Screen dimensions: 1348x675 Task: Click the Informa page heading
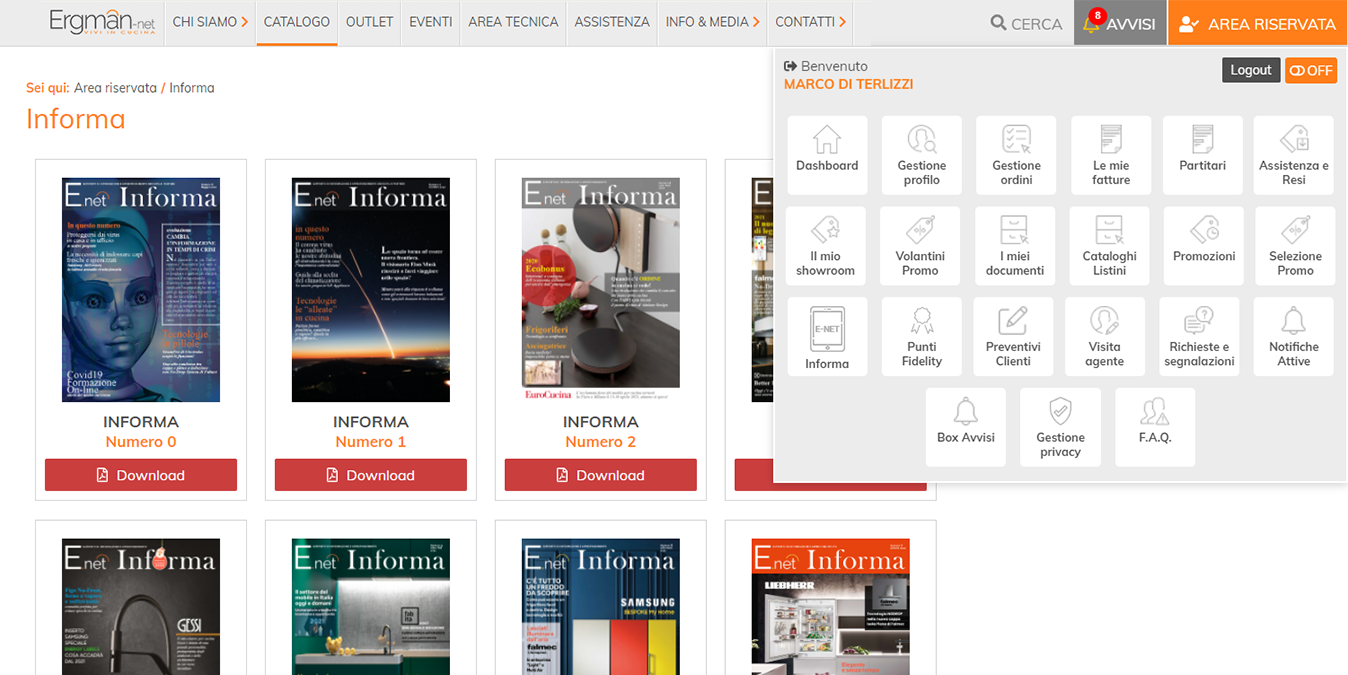[76, 119]
